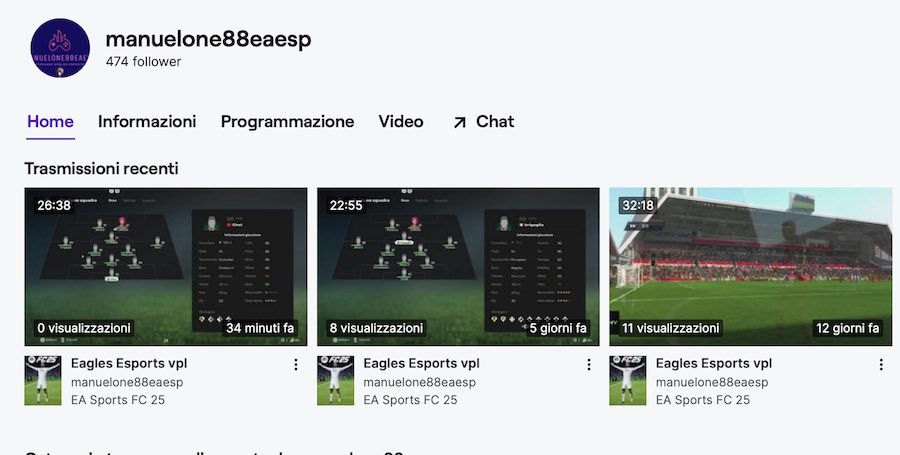
Task: Open options menu for 5 giorni fa video
Action: (588, 364)
